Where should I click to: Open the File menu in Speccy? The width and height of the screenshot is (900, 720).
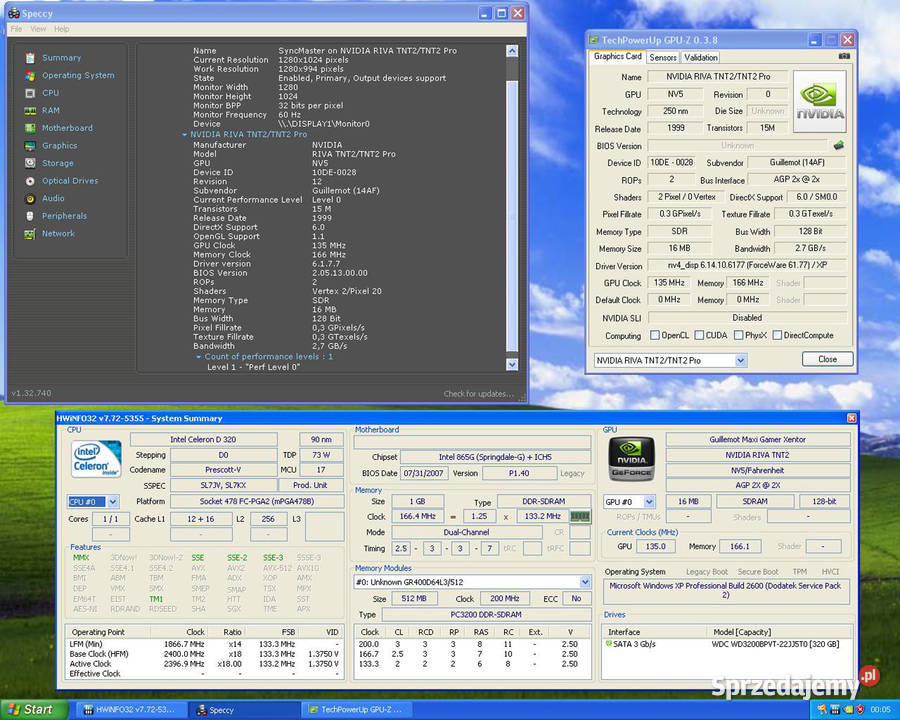pyautogui.click(x=16, y=29)
